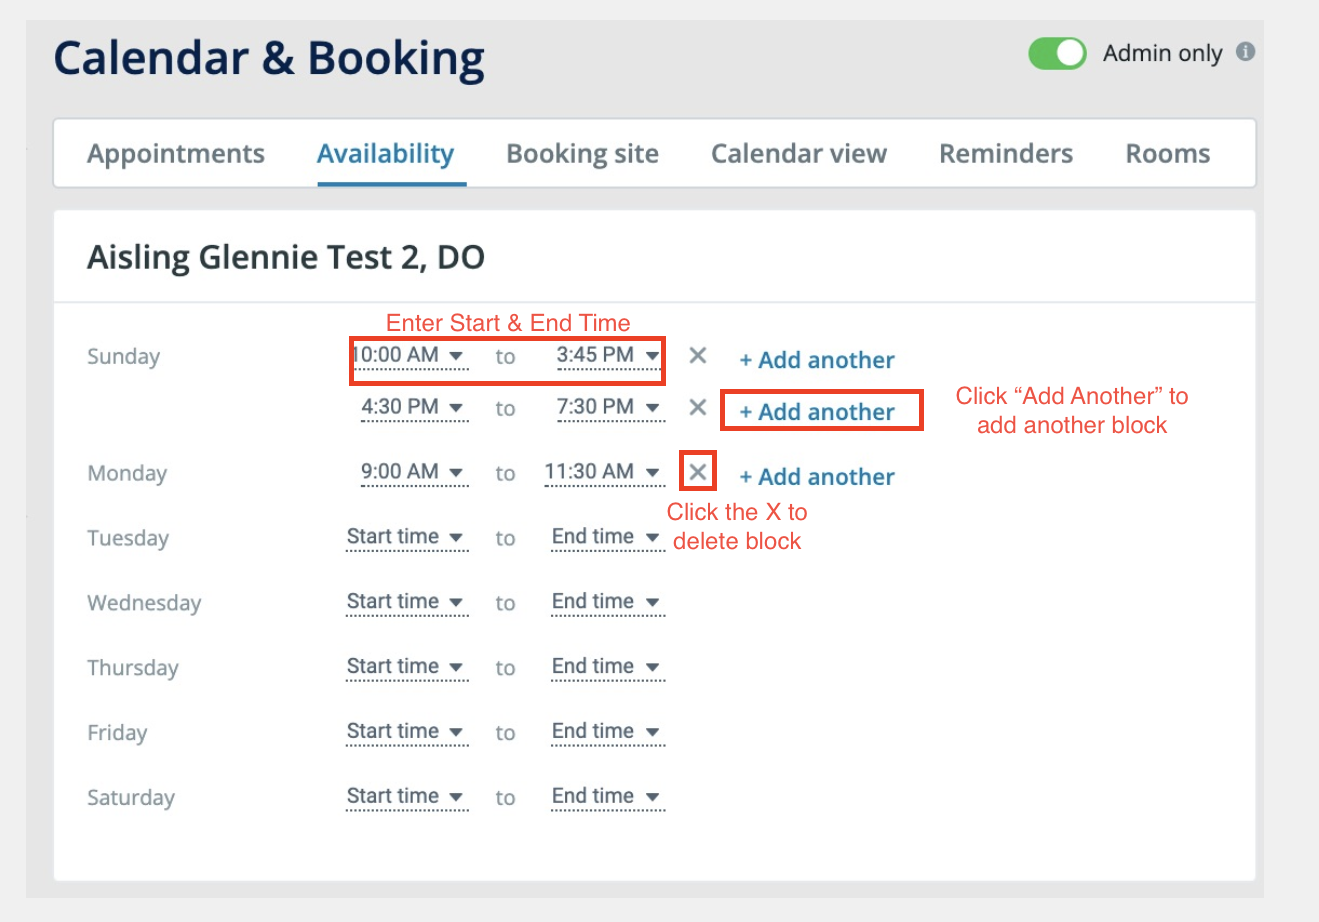Open Thursday's End time selector
Viewport: 1319px width, 922px height.
point(607,666)
